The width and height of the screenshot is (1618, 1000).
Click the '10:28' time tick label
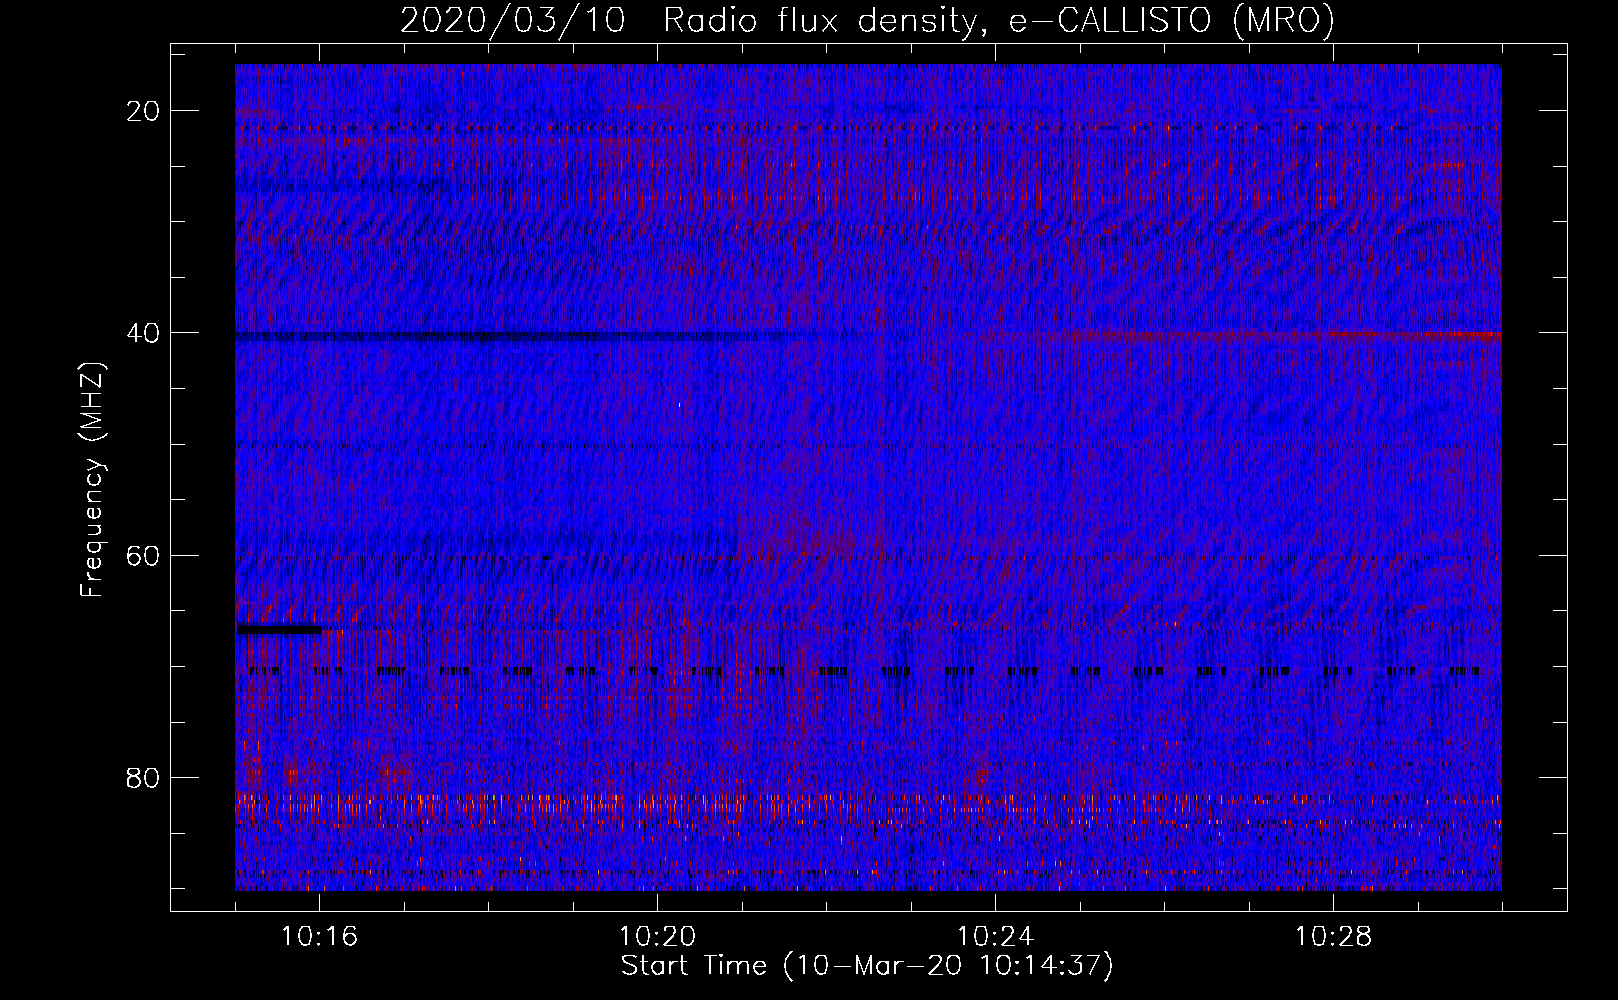point(1333,937)
